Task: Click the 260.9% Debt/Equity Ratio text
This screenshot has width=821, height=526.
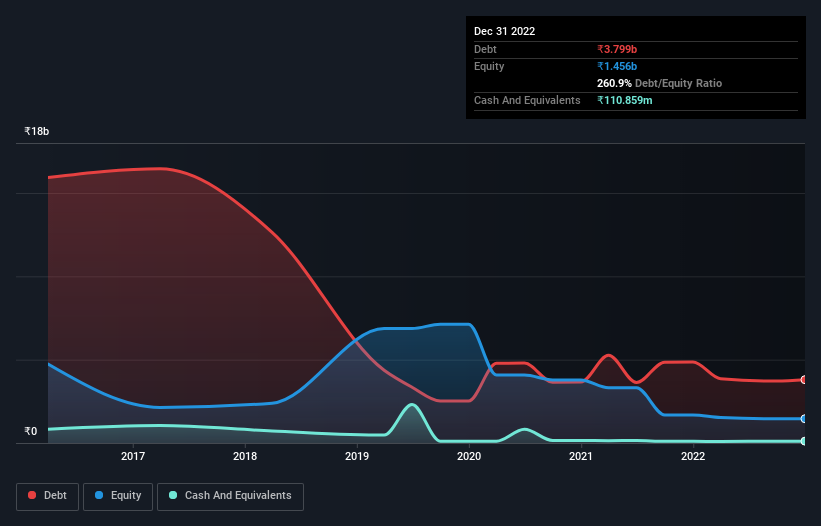Action: pos(660,83)
